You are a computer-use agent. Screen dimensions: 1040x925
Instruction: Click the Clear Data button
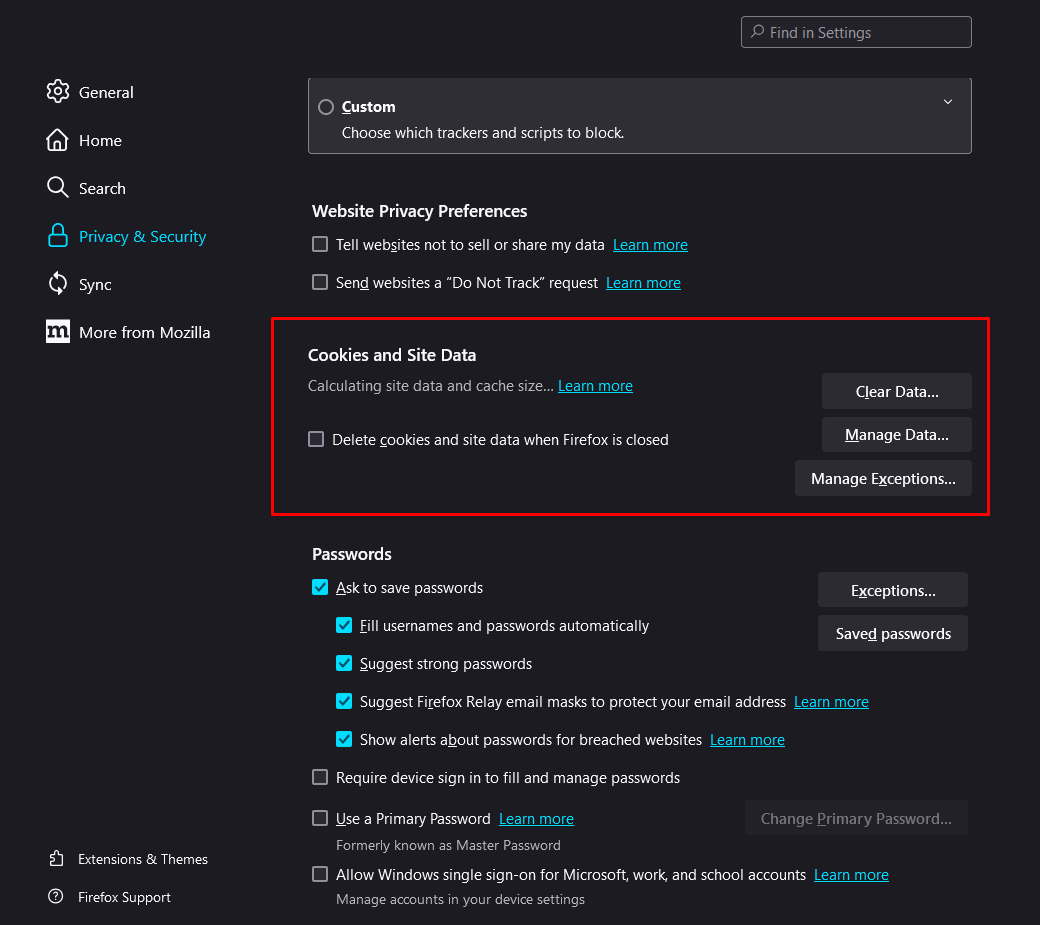tap(896, 391)
